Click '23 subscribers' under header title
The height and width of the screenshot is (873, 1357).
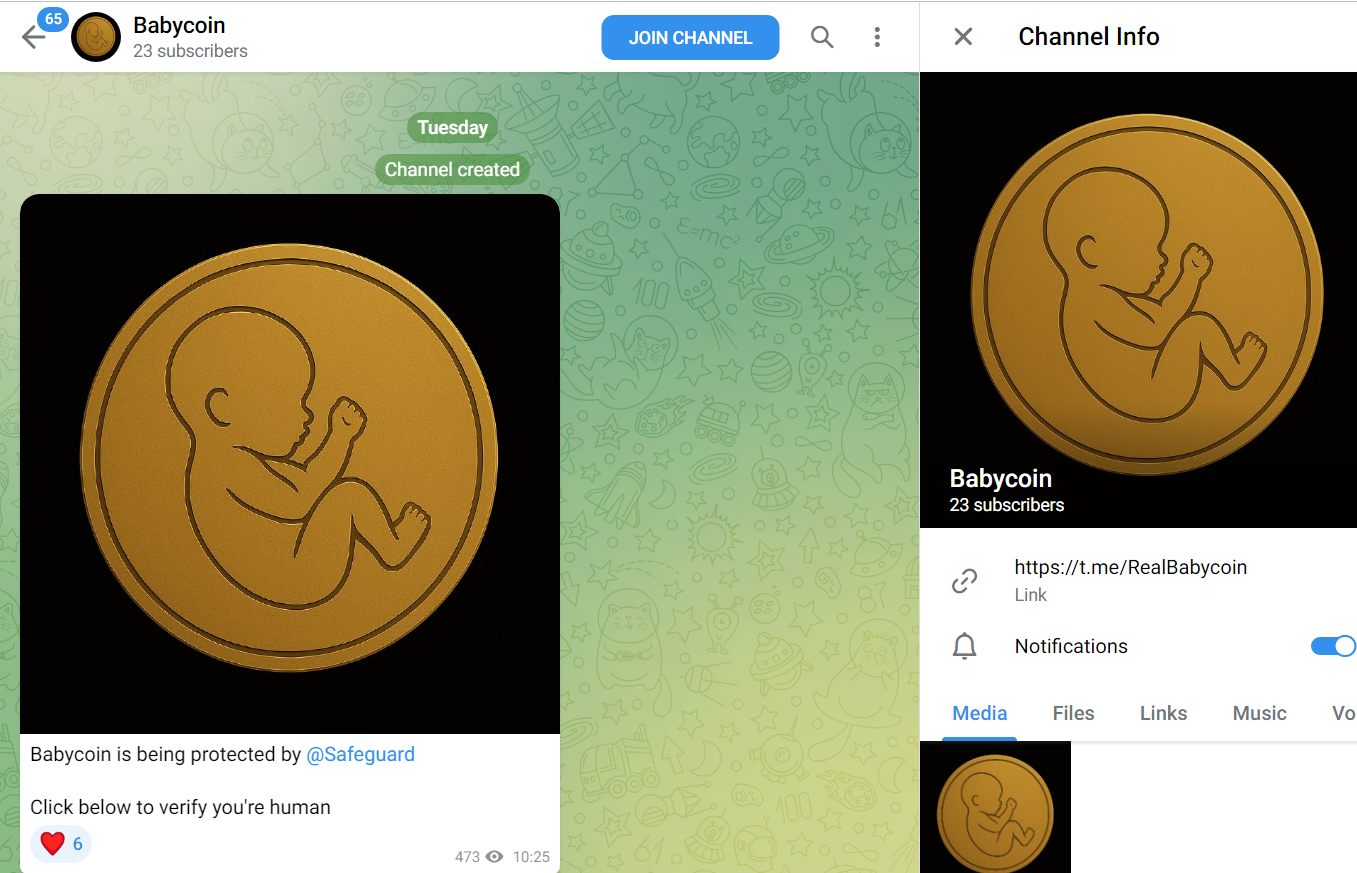click(x=190, y=51)
